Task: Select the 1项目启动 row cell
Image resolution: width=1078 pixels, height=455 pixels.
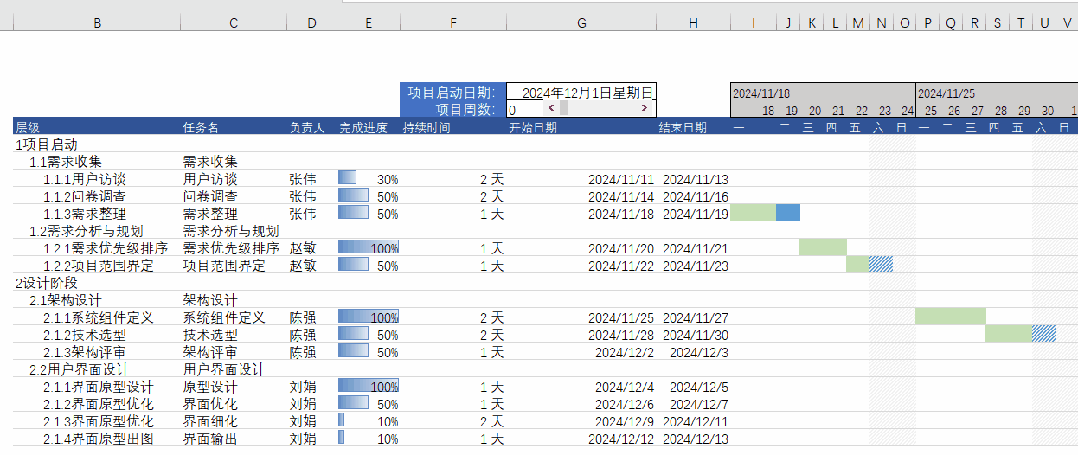Action: 97,144
